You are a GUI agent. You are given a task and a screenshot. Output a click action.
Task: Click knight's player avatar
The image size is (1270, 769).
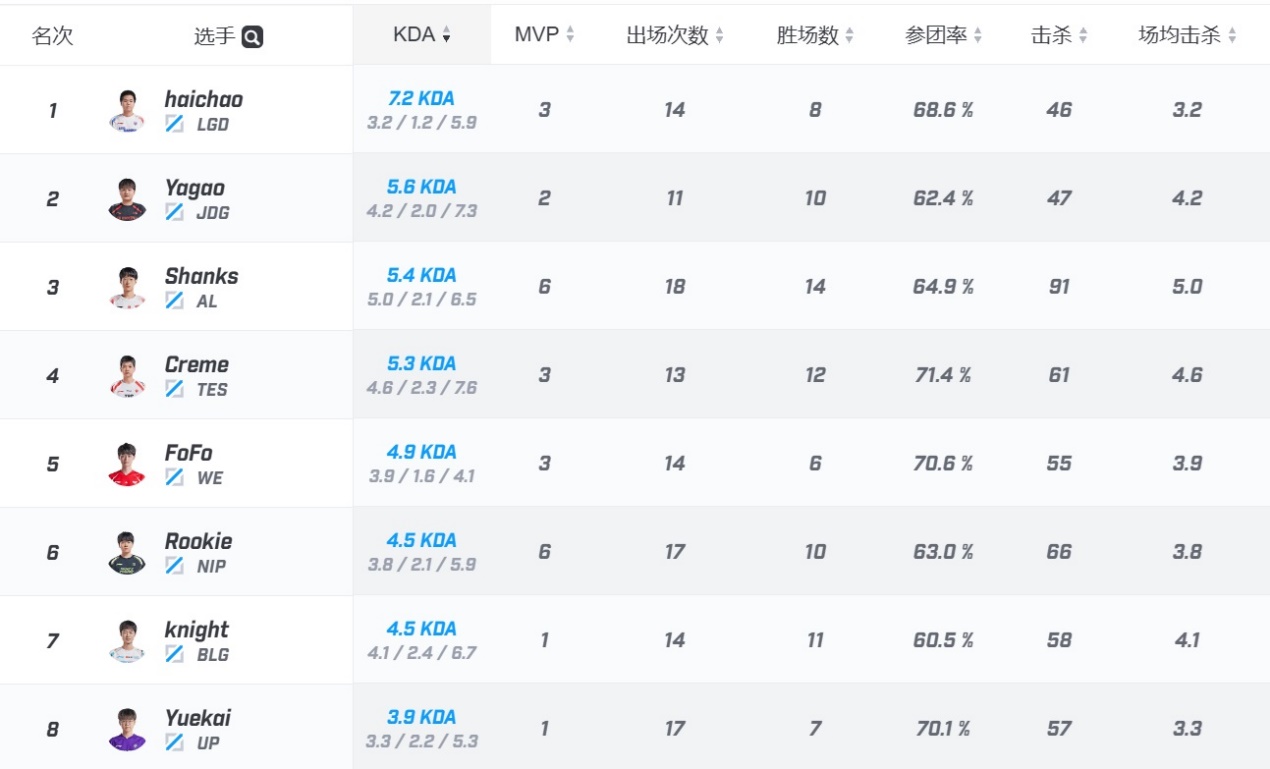coord(127,641)
